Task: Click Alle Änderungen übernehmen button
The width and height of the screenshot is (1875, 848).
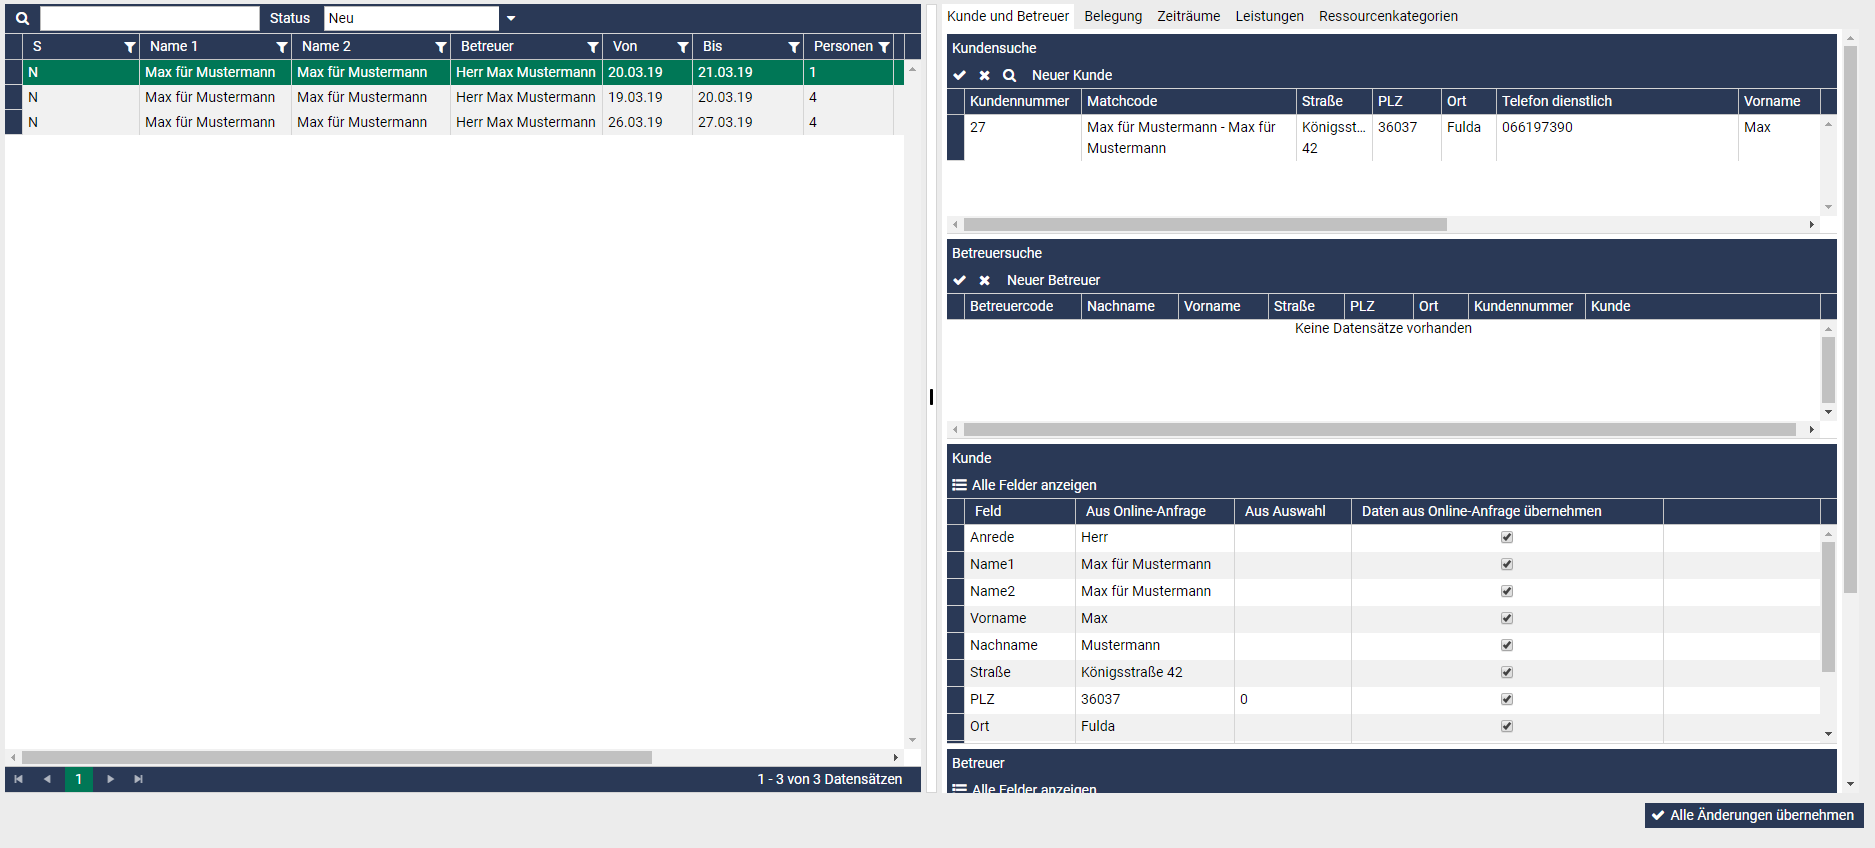Action: pyautogui.click(x=1754, y=815)
